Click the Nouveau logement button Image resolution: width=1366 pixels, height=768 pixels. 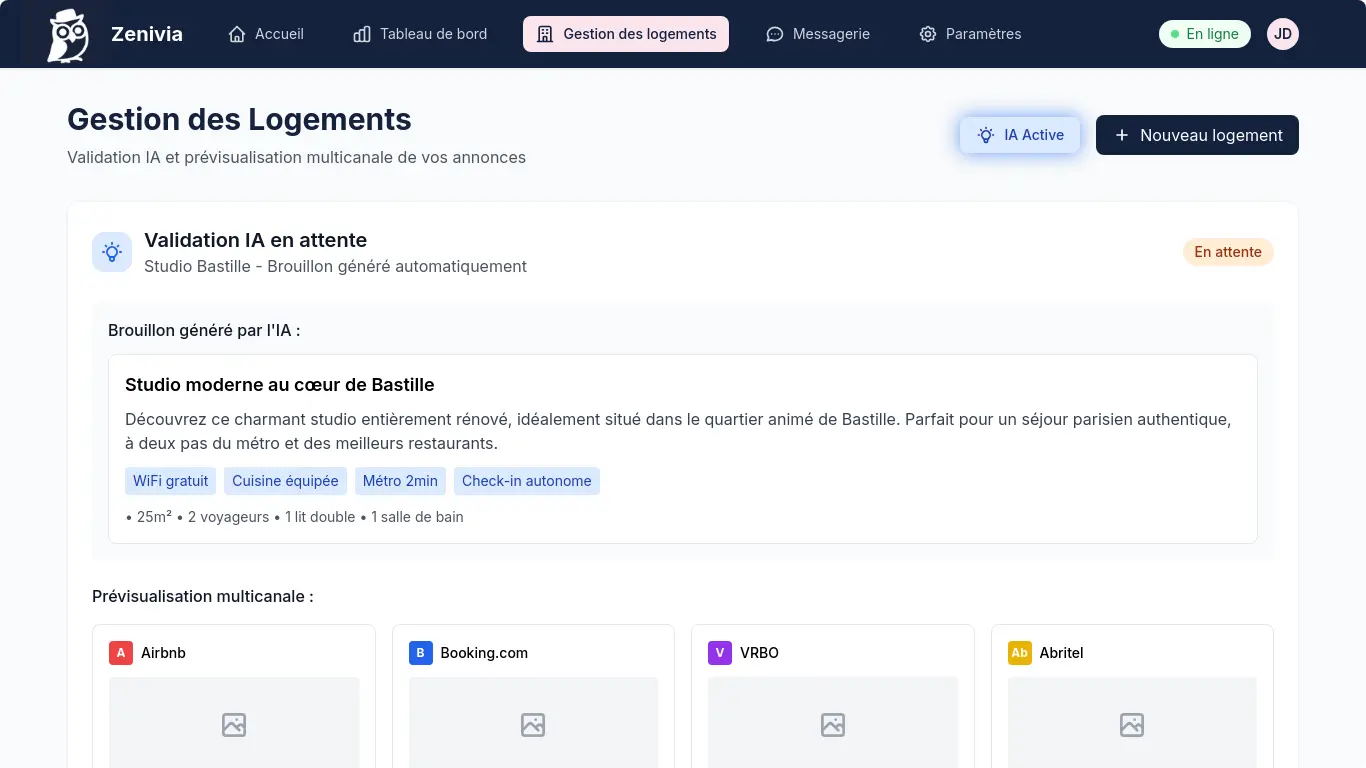pos(1197,135)
